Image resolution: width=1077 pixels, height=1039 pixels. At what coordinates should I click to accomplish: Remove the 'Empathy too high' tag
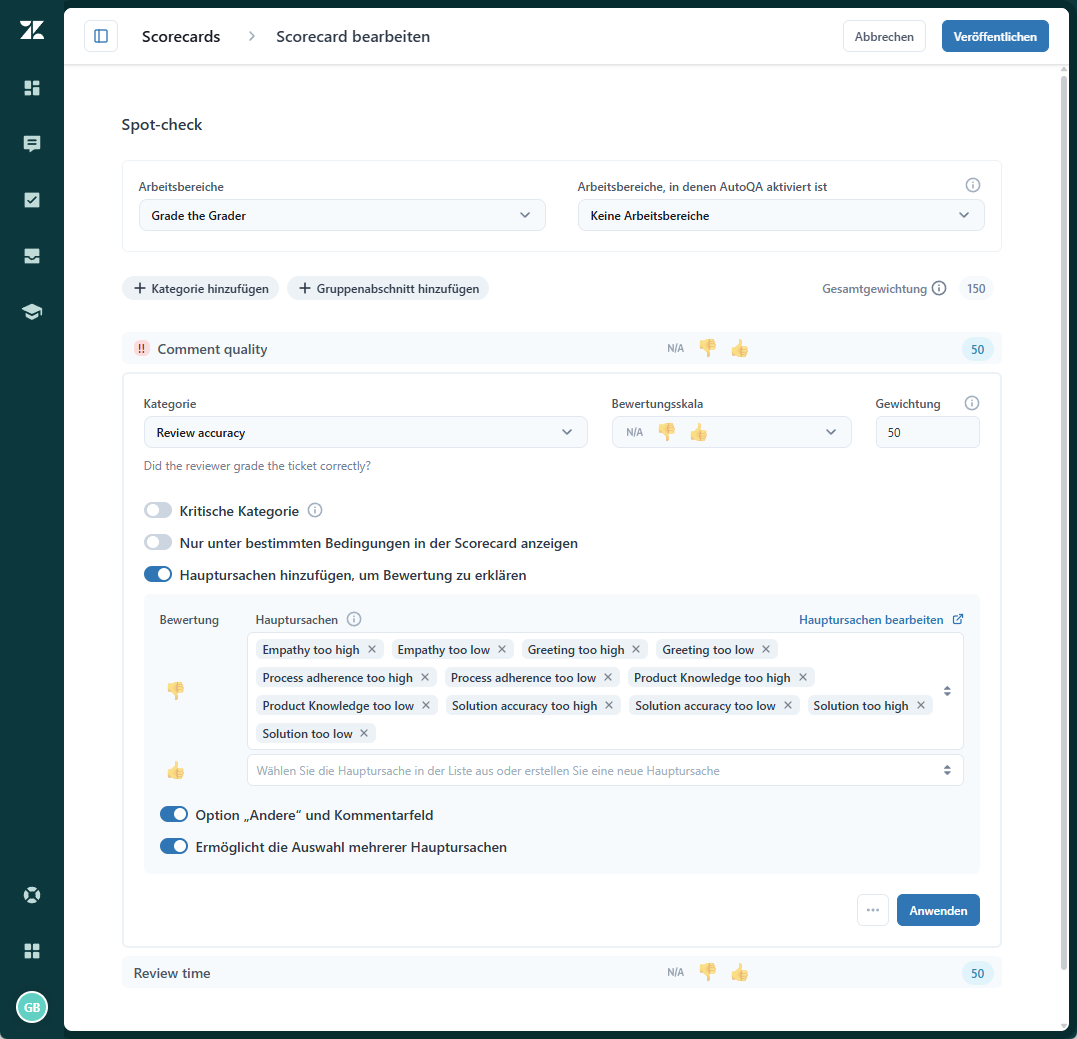click(372, 650)
